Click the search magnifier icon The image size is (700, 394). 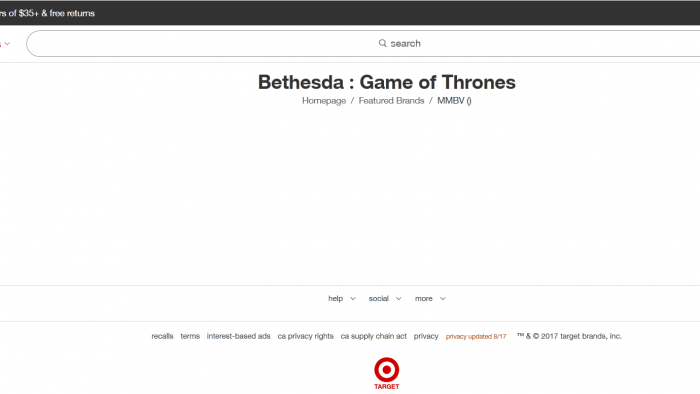pos(383,43)
